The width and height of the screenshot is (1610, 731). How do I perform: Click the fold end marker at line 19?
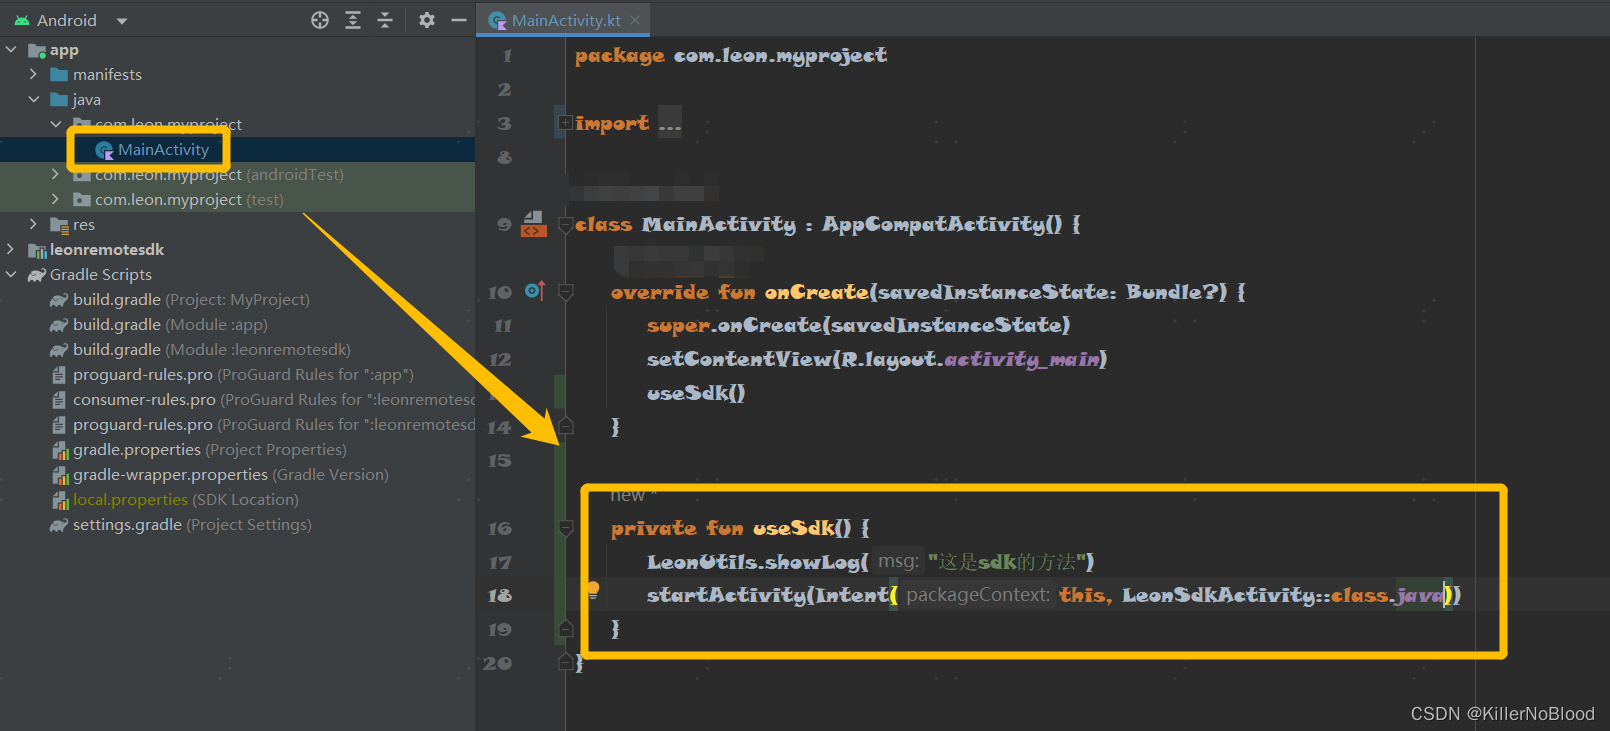tap(565, 628)
